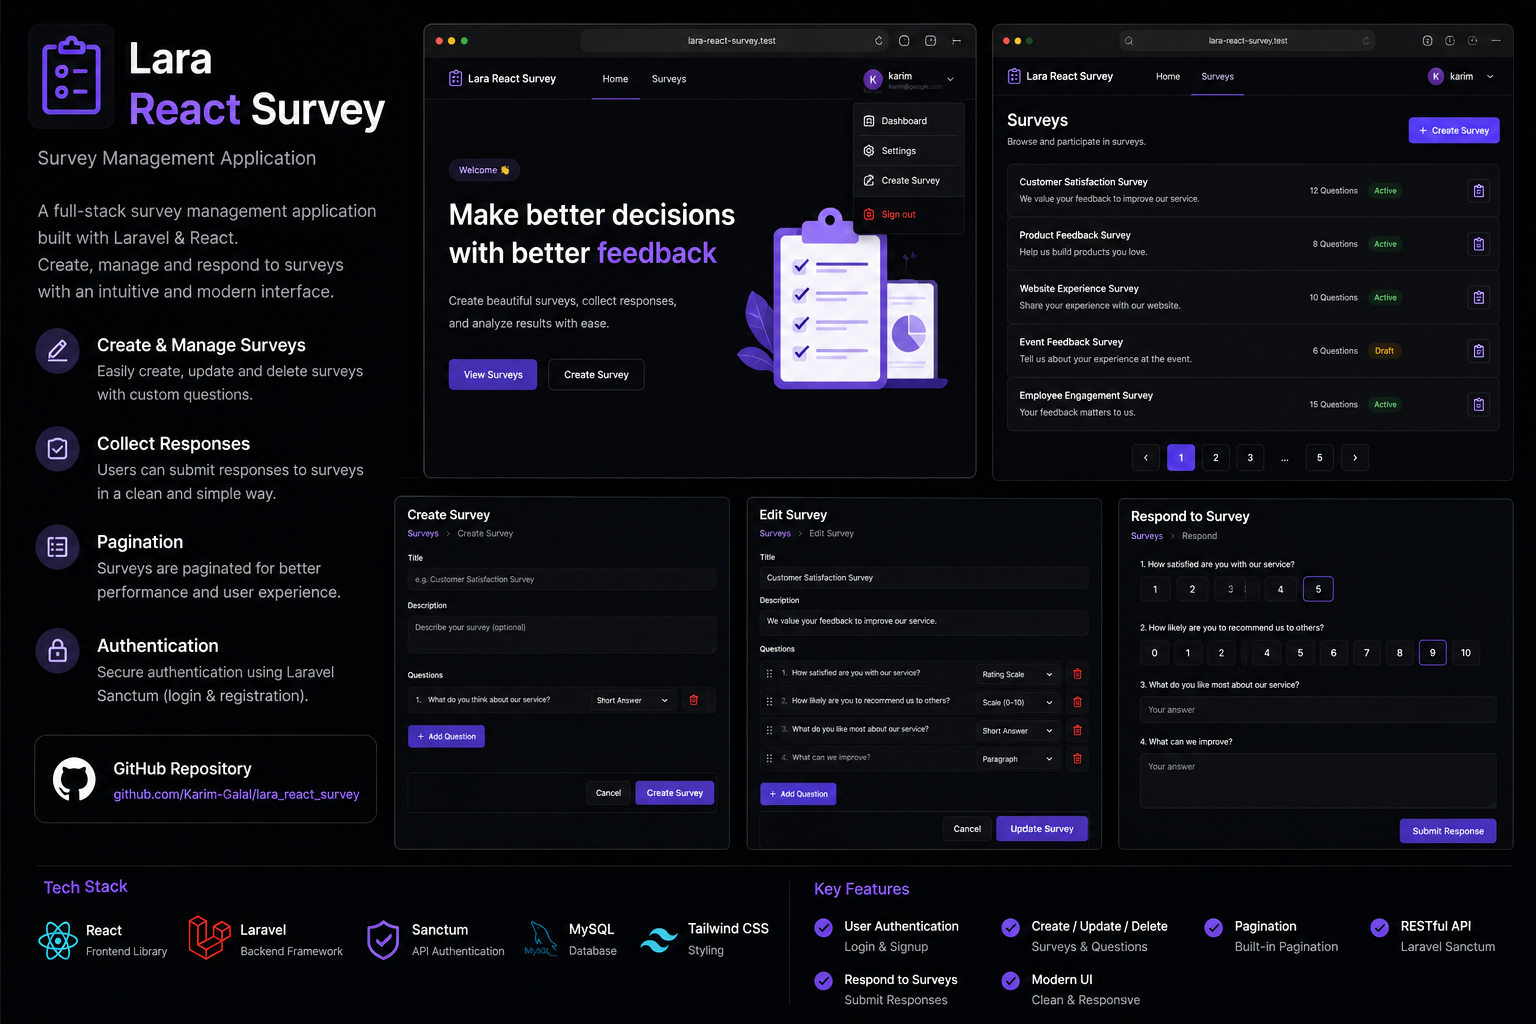
Task: Click the clipboard logo in the Surveys window navbar
Action: (1014, 76)
